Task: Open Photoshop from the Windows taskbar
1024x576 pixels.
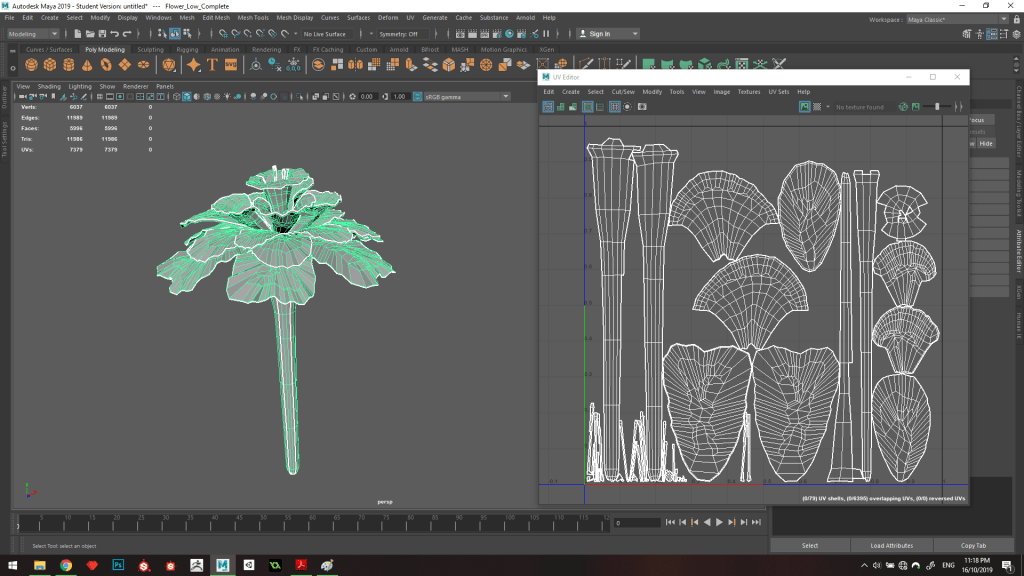Action: coord(119,565)
